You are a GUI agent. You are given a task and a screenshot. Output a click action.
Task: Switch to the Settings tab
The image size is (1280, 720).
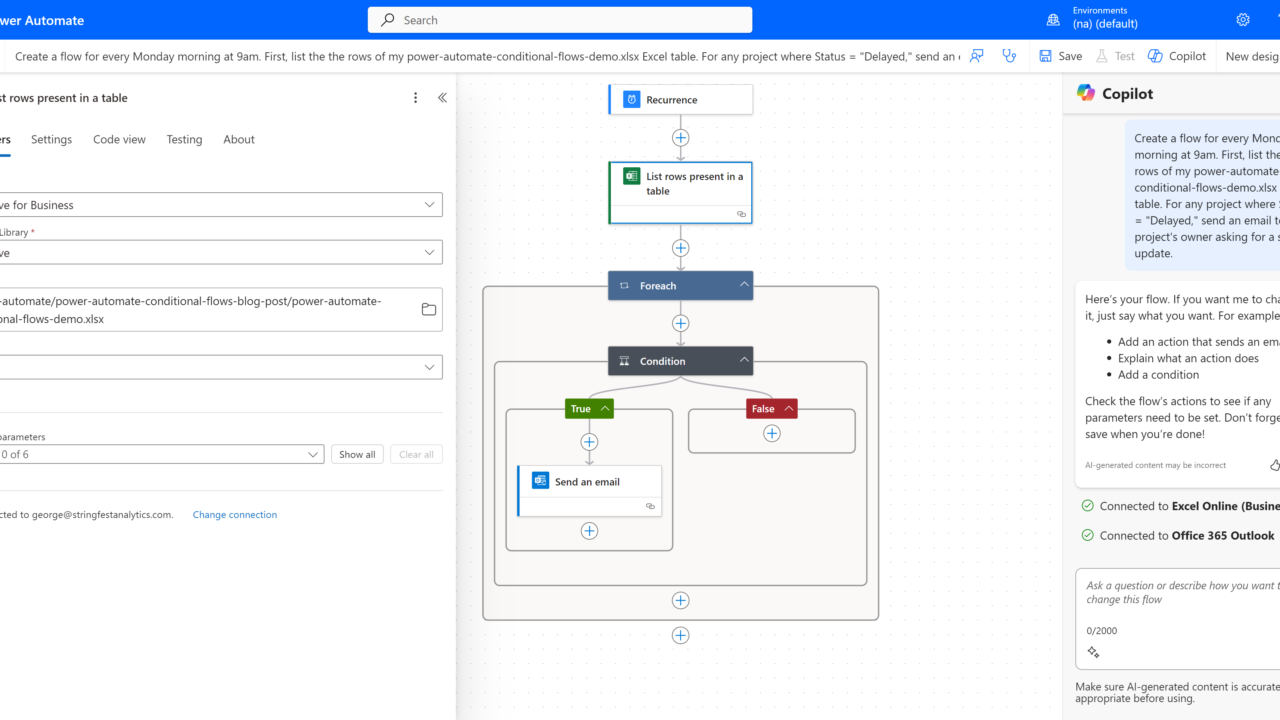pyautogui.click(x=51, y=140)
